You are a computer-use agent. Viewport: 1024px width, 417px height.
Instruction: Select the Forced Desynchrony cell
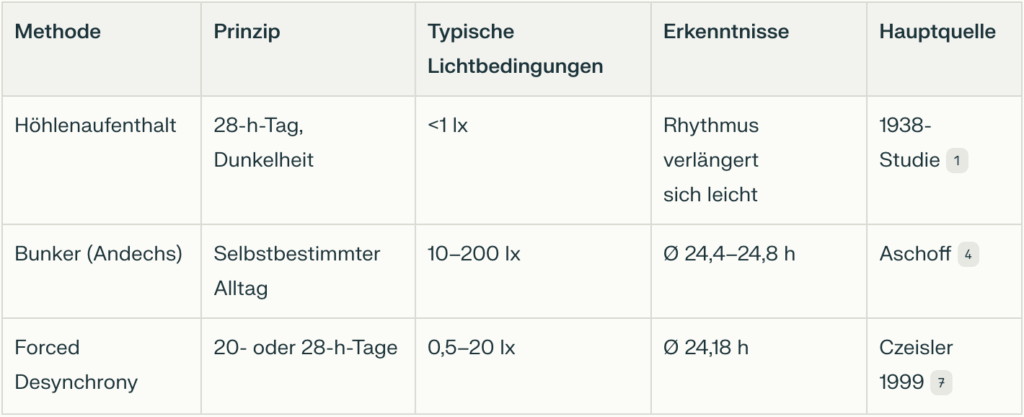click(76, 365)
